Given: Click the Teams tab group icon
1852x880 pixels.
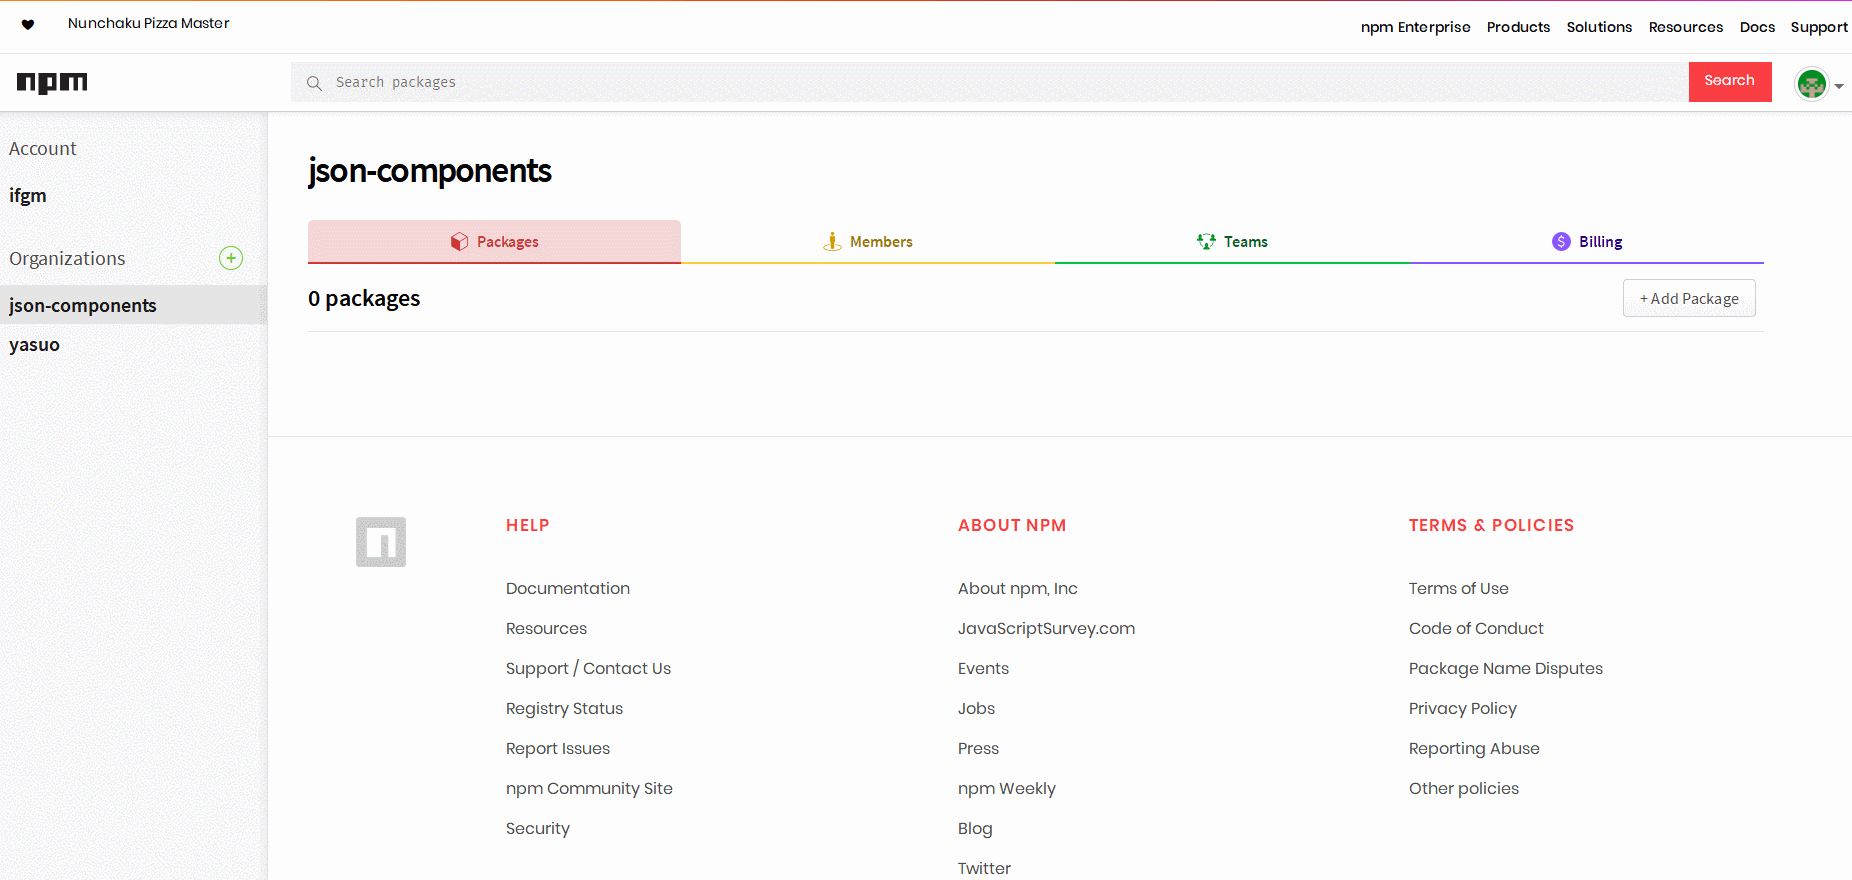Looking at the screenshot, I should coord(1206,242).
